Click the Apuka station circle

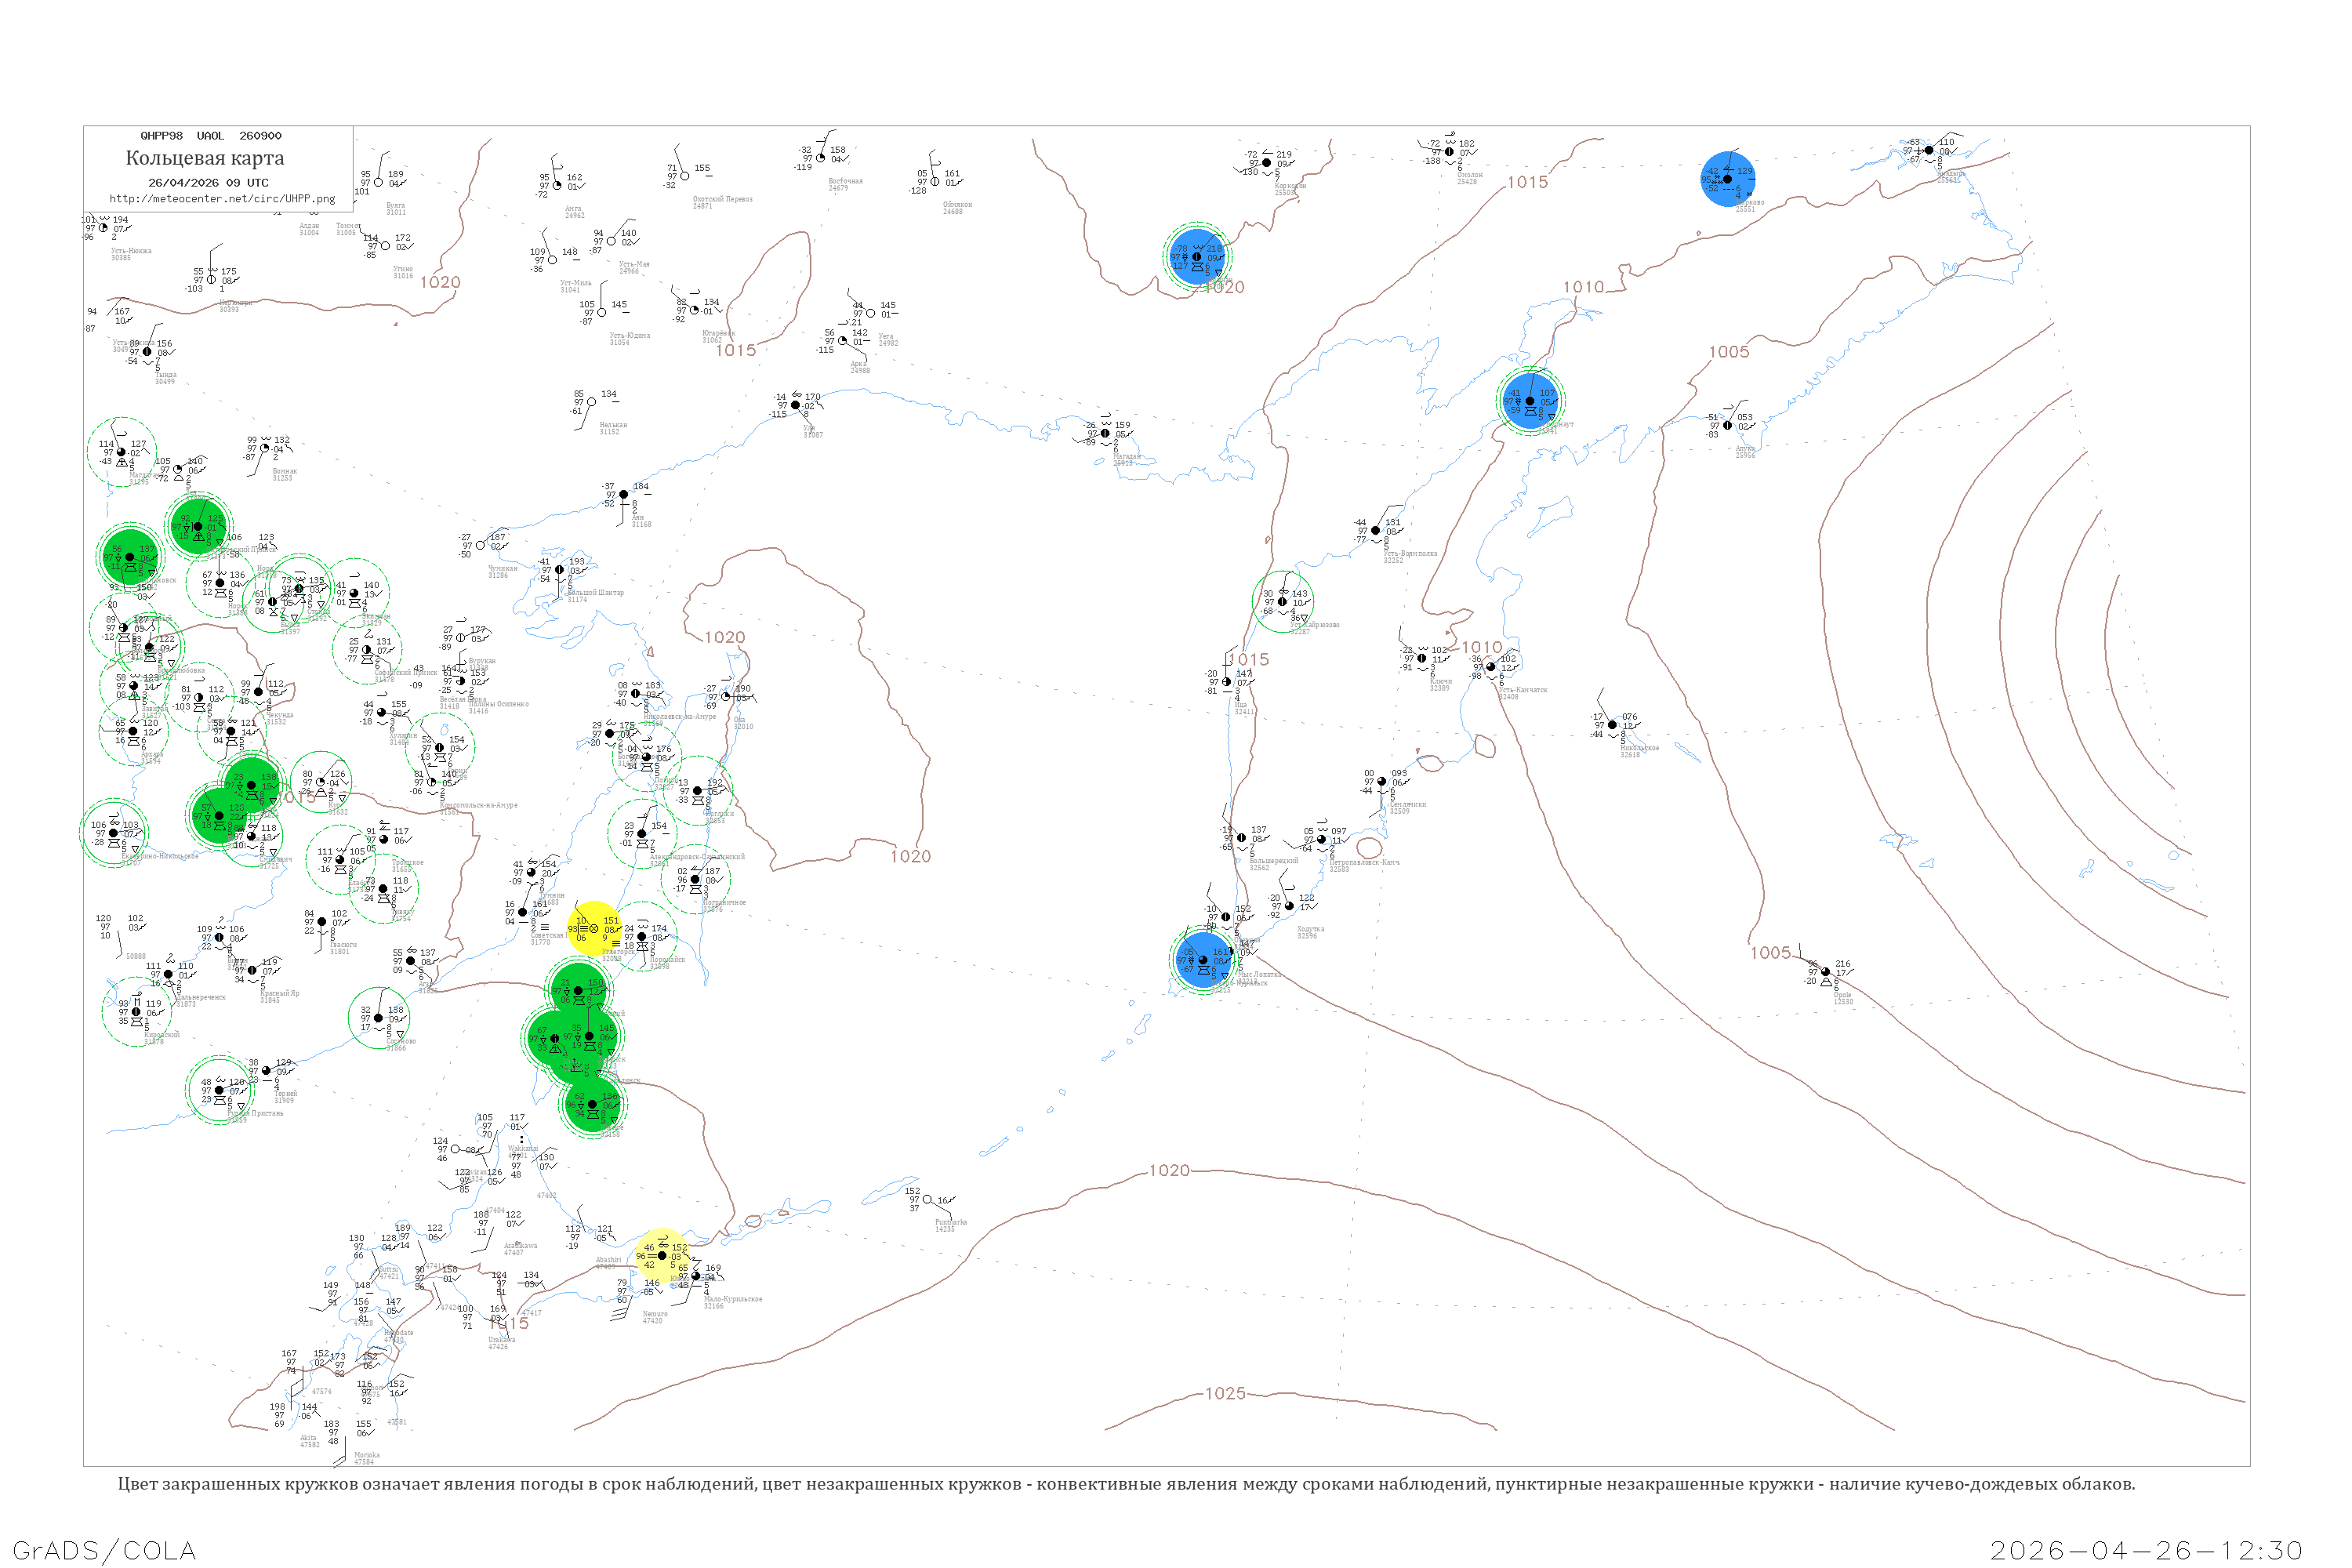coord(1727,425)
